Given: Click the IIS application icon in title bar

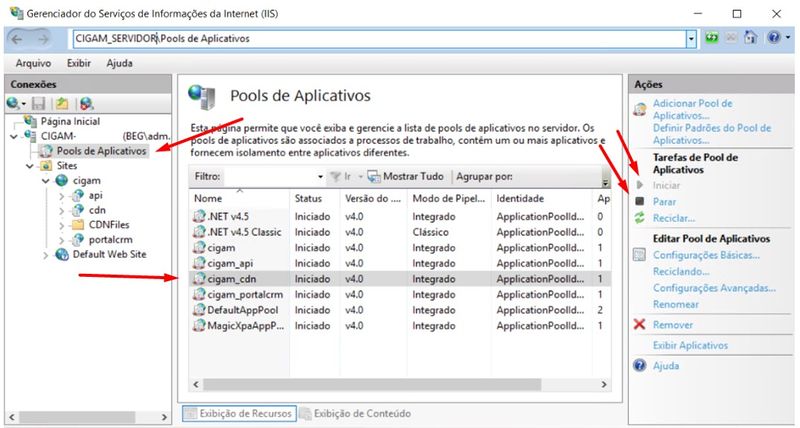Looking at the screenshot, I should click(16, 13).
